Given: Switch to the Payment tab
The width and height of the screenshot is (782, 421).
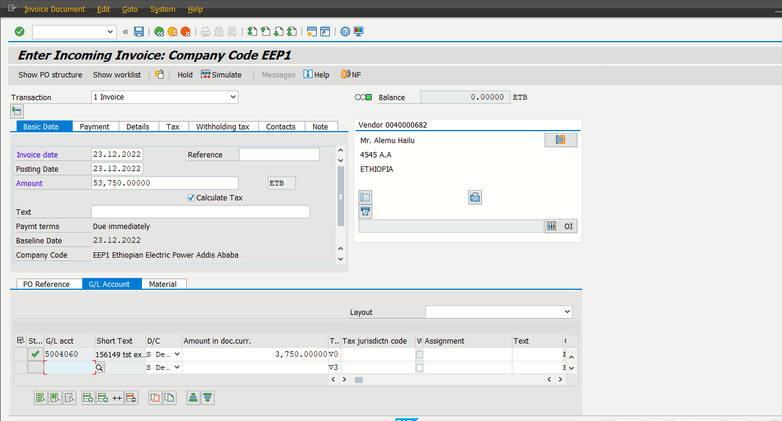Looking at the screenshot, I should (94, 127).
